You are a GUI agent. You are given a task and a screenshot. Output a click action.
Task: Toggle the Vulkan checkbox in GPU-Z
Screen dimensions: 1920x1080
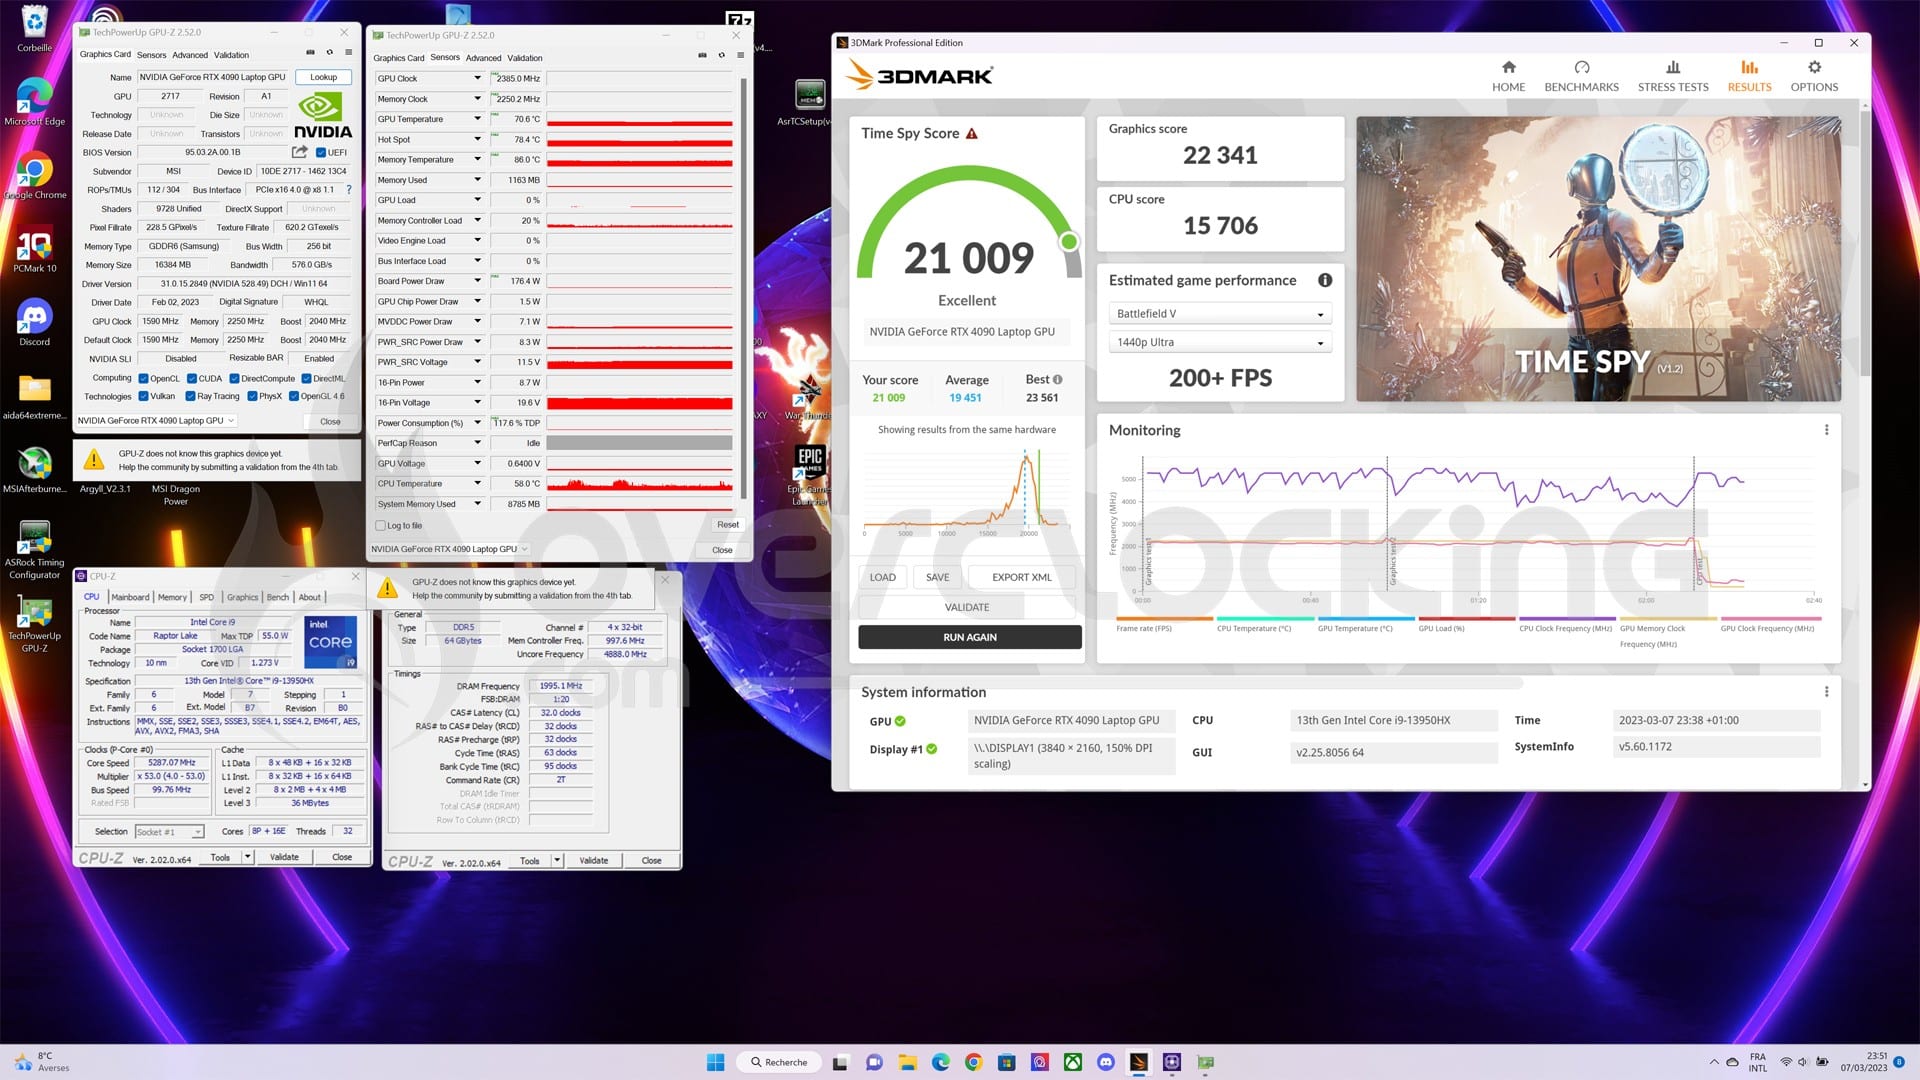click(143, 396)
